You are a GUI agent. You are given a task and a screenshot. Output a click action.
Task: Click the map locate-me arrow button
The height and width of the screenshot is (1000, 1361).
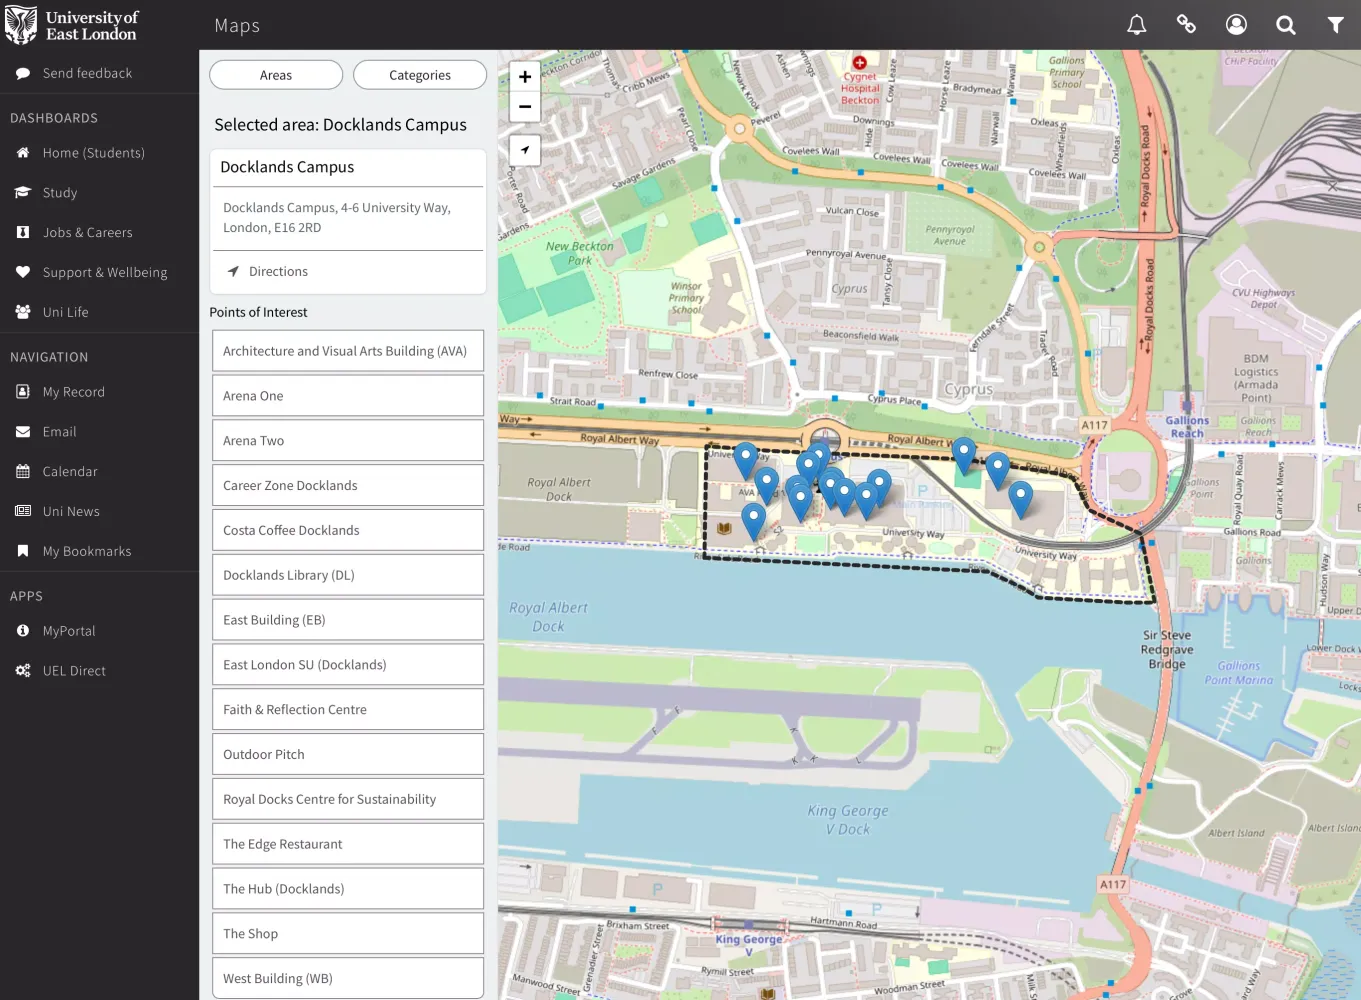[525, 150]
